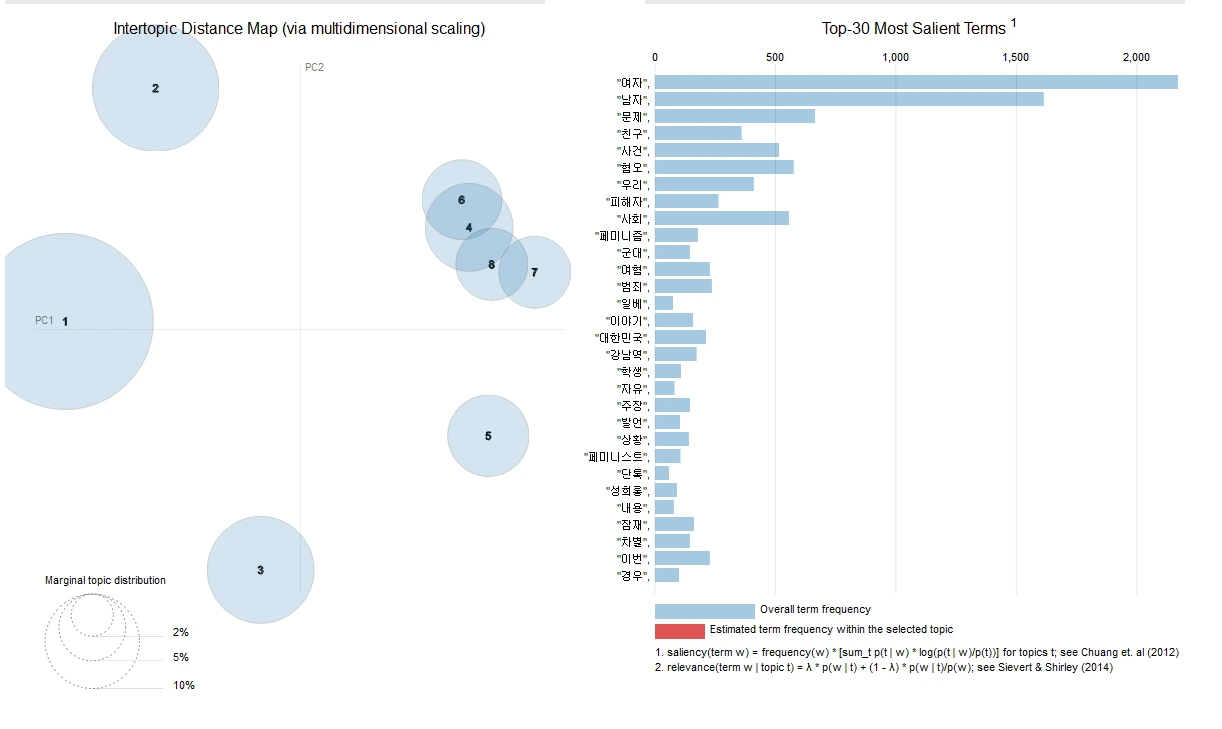
Task: Click the bar for term "남자"
Action: coord(849,99)
